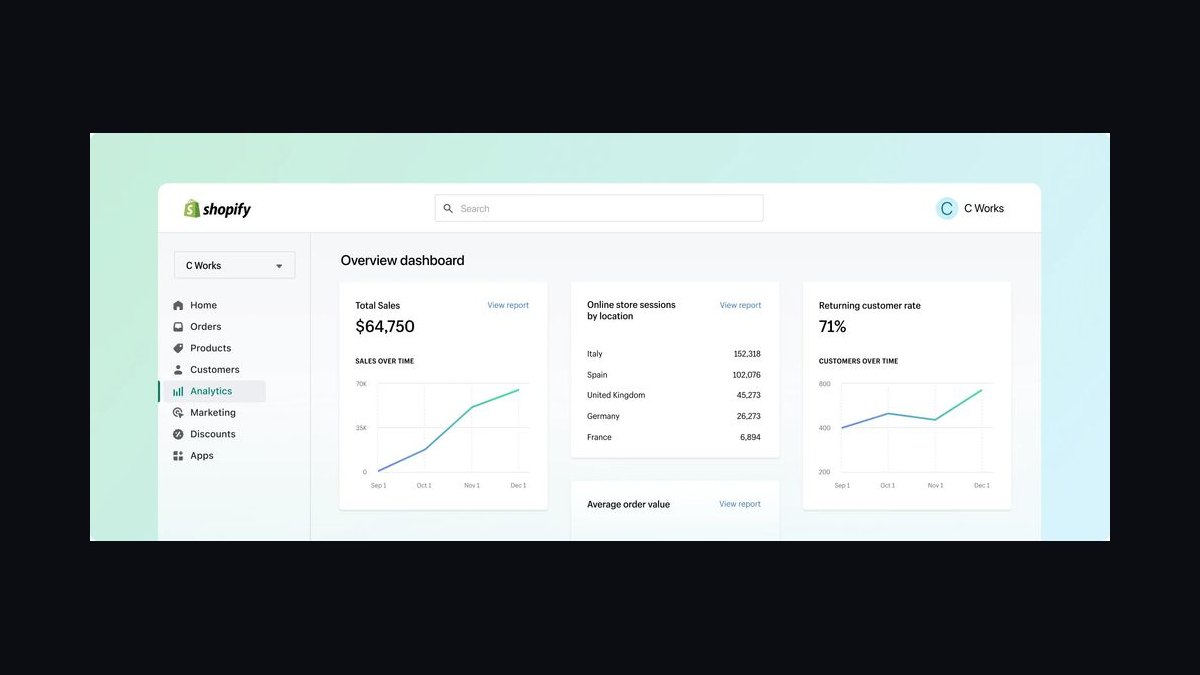View report for Total Sales

pyautogui.click(x=508, y=305)
